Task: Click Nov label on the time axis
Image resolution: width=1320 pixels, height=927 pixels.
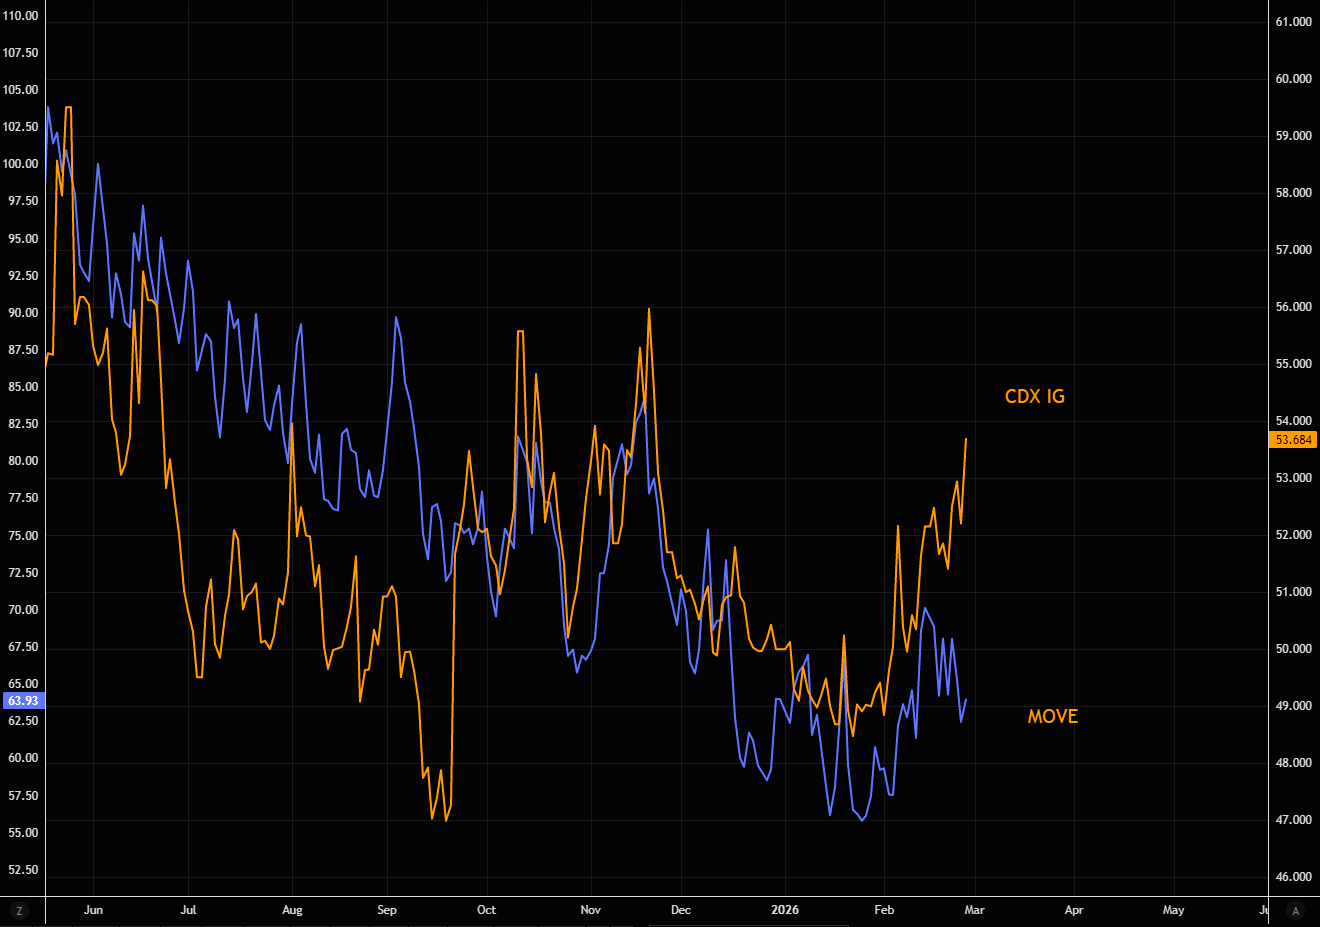Action: 590,910
